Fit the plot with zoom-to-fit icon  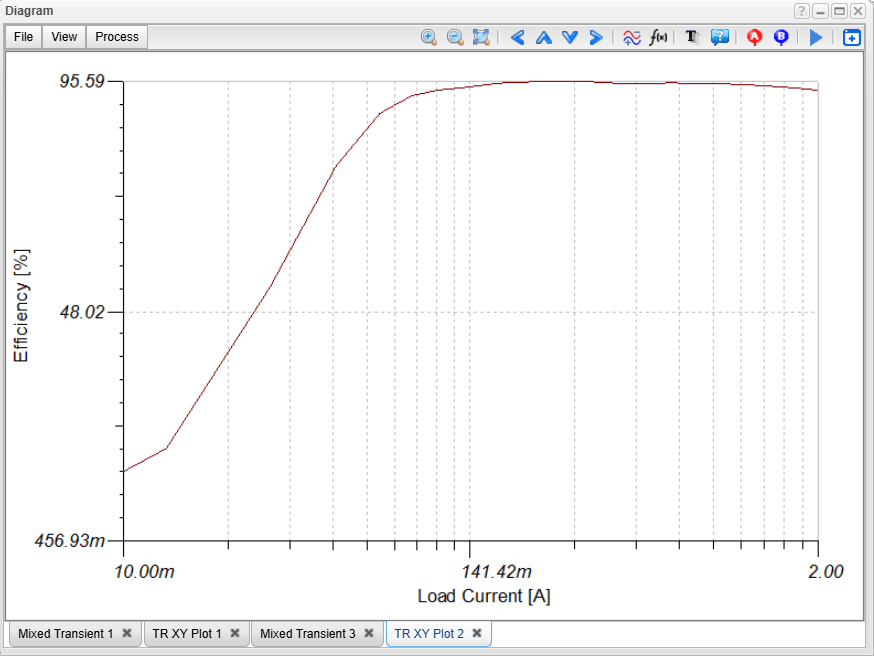coord(481,37)
